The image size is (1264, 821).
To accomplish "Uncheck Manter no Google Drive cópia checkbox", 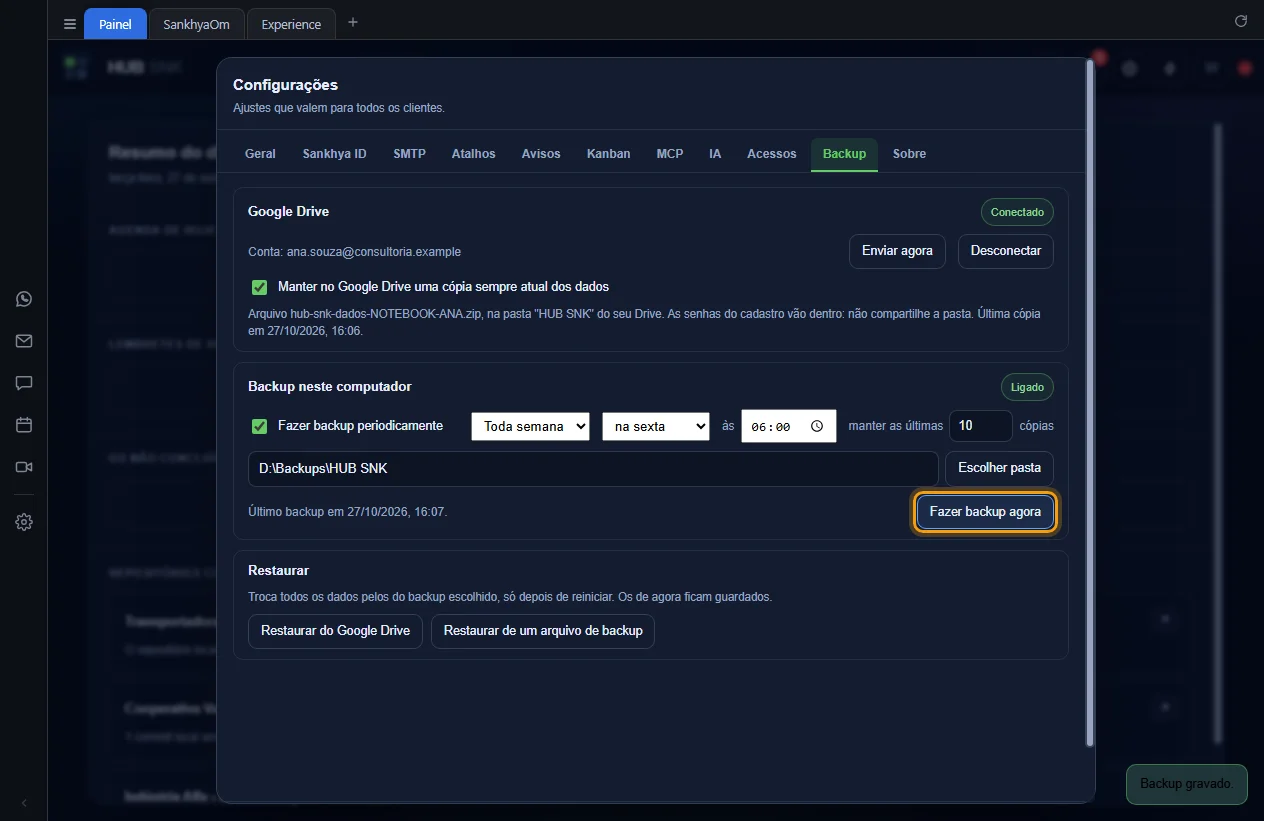I will coord(260,287).
